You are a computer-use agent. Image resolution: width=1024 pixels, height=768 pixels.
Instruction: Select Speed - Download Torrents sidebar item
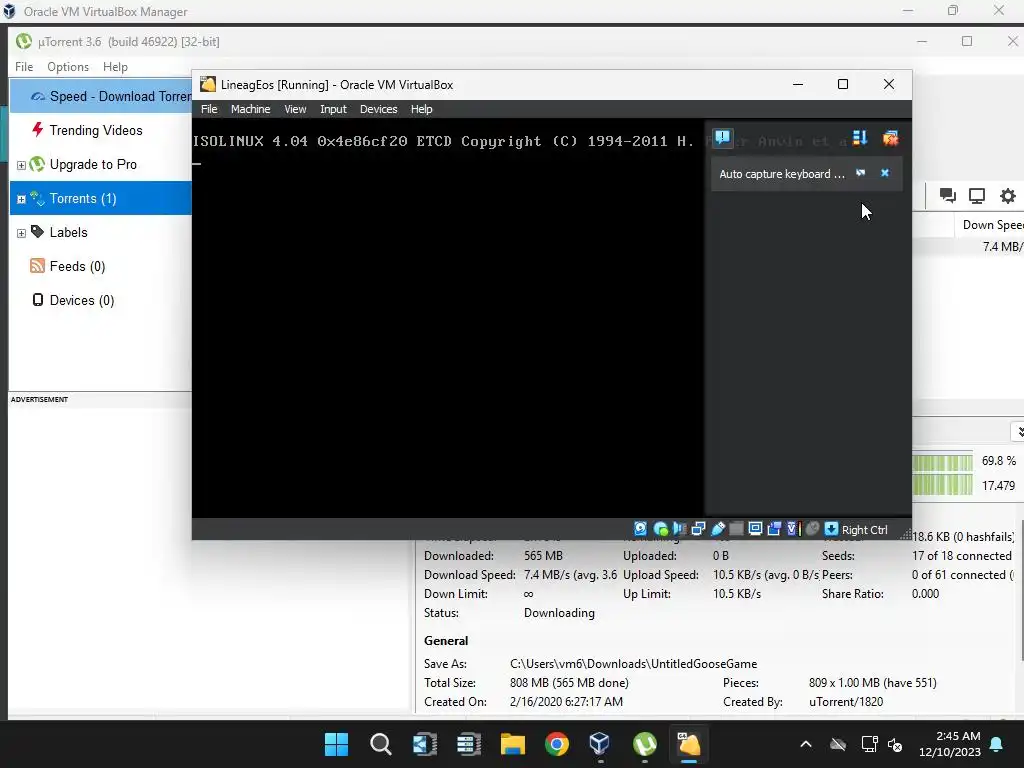101,96
